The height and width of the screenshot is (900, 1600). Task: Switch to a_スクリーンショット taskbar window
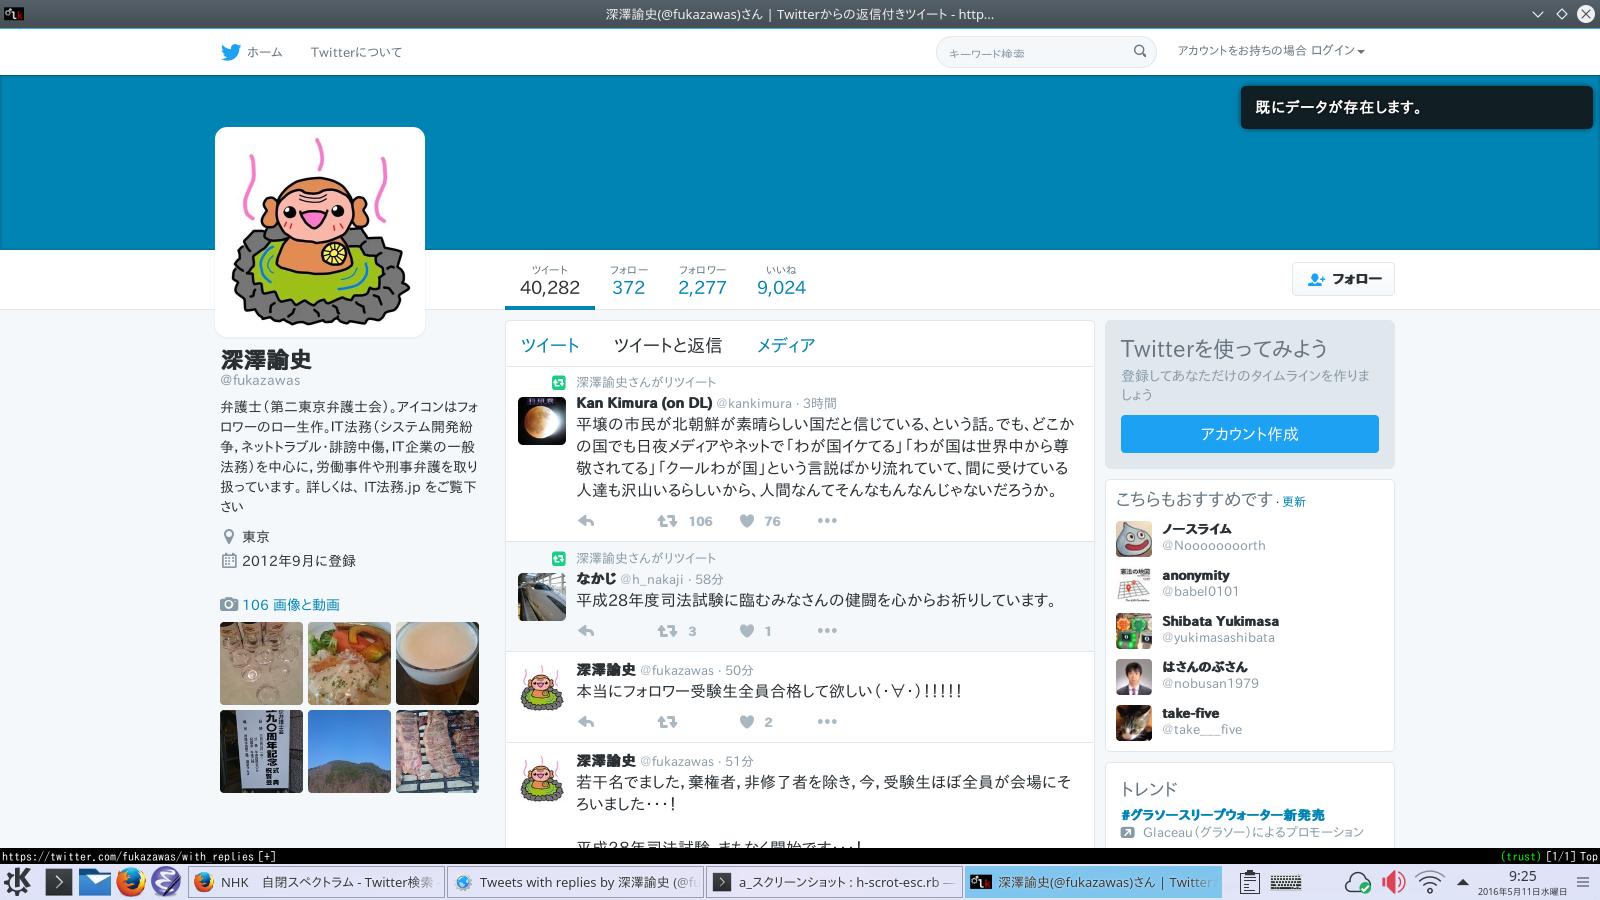click(835, 882)
